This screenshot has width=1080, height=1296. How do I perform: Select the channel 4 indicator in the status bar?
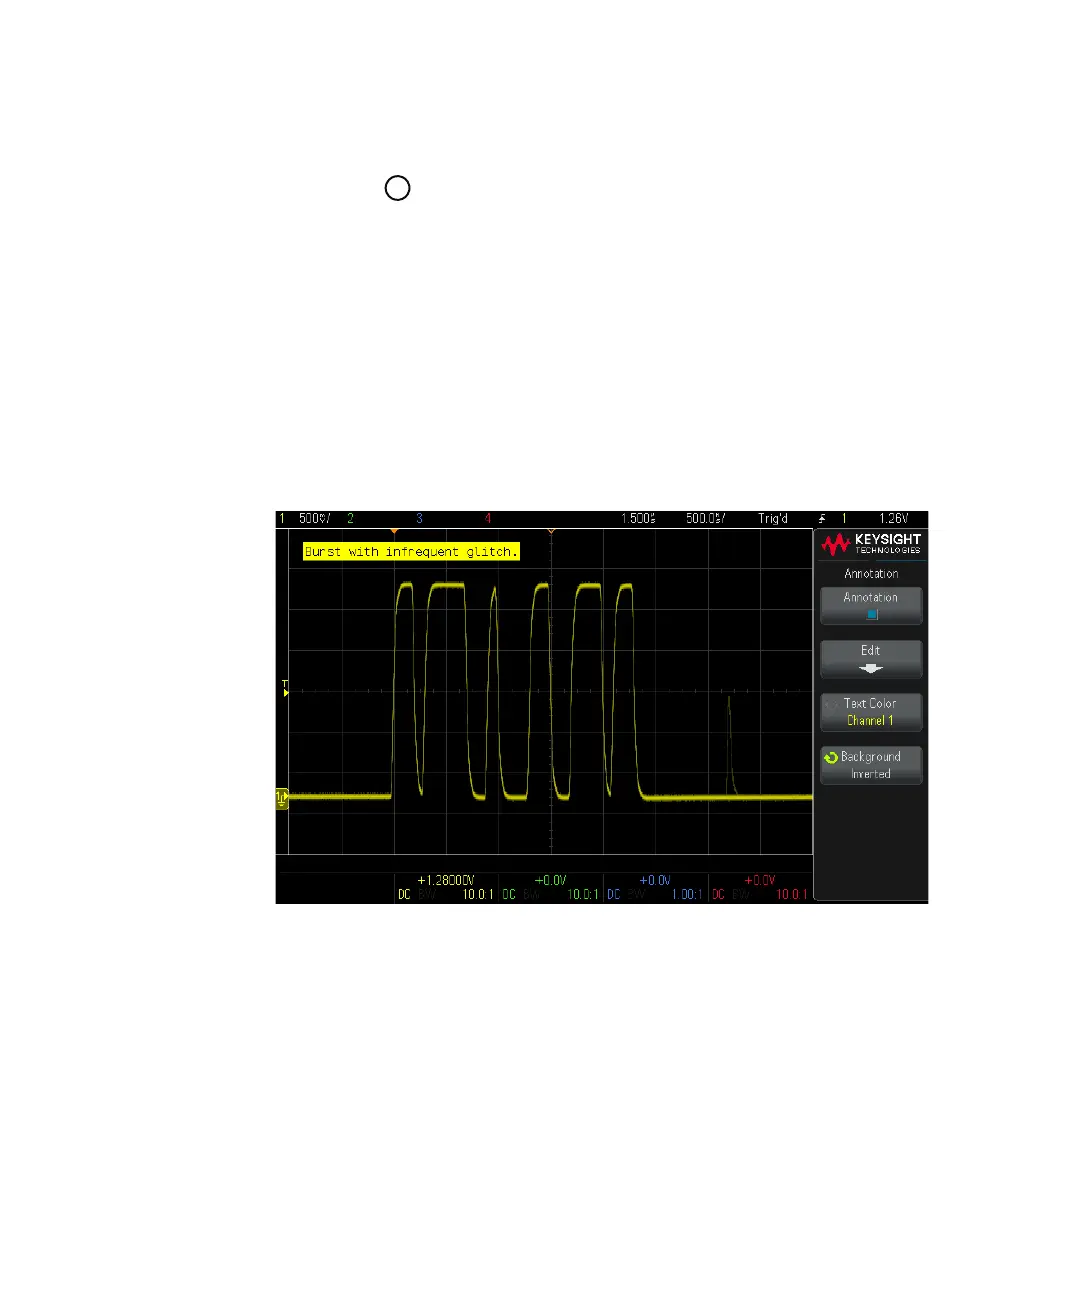click(488, 519)
